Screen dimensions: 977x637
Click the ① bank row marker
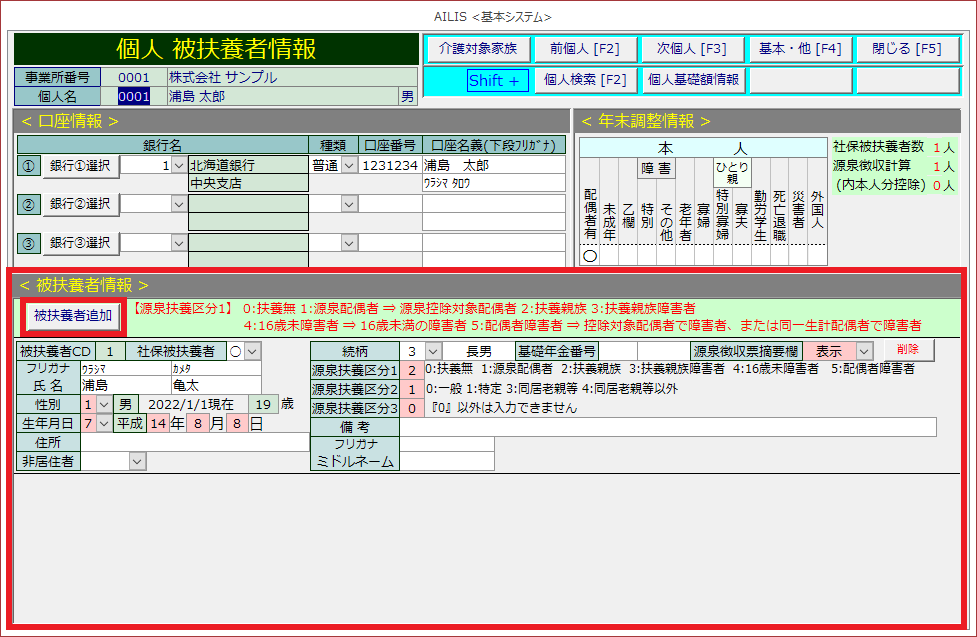(29, 166)
